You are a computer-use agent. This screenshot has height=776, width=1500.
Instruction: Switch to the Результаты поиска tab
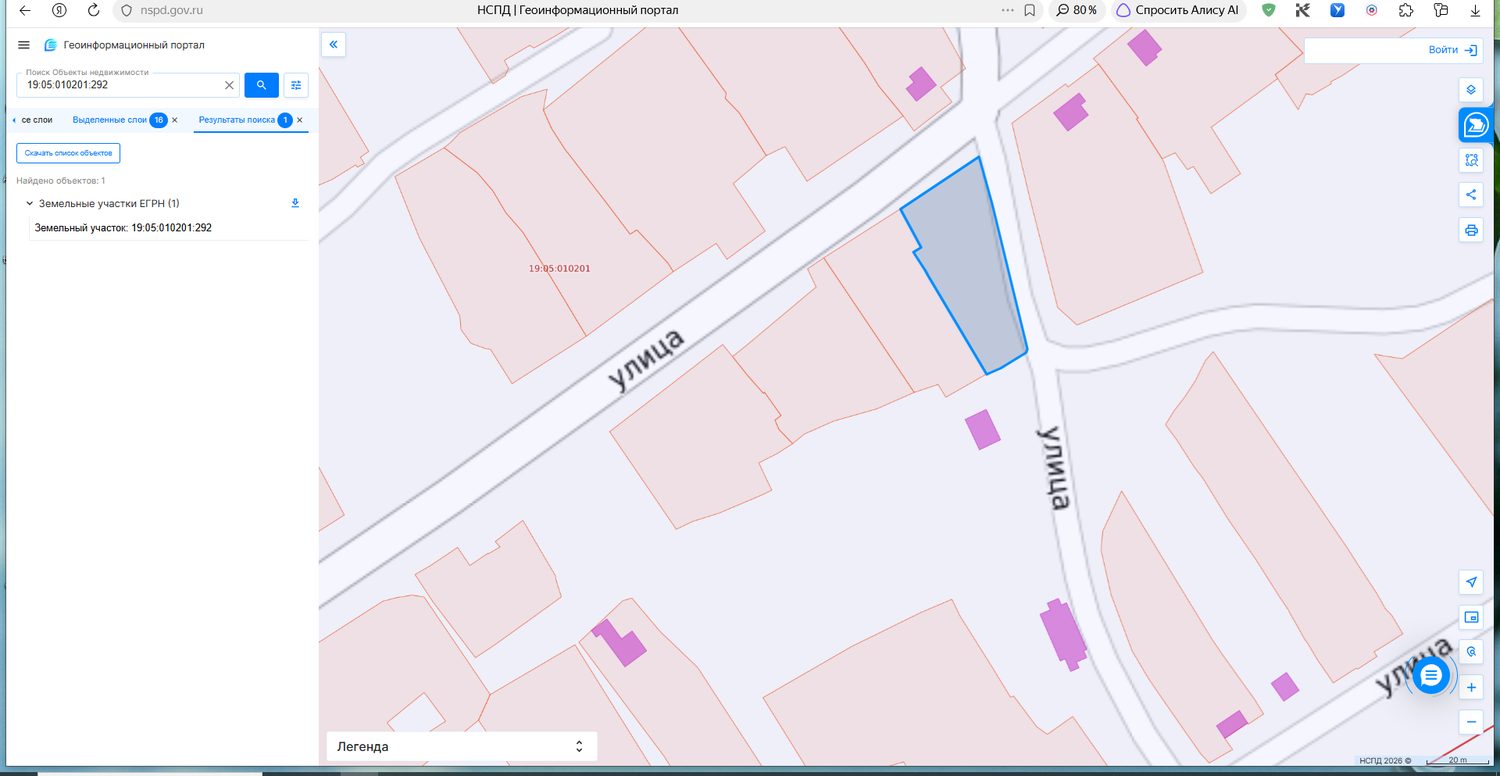pos(236,120)
